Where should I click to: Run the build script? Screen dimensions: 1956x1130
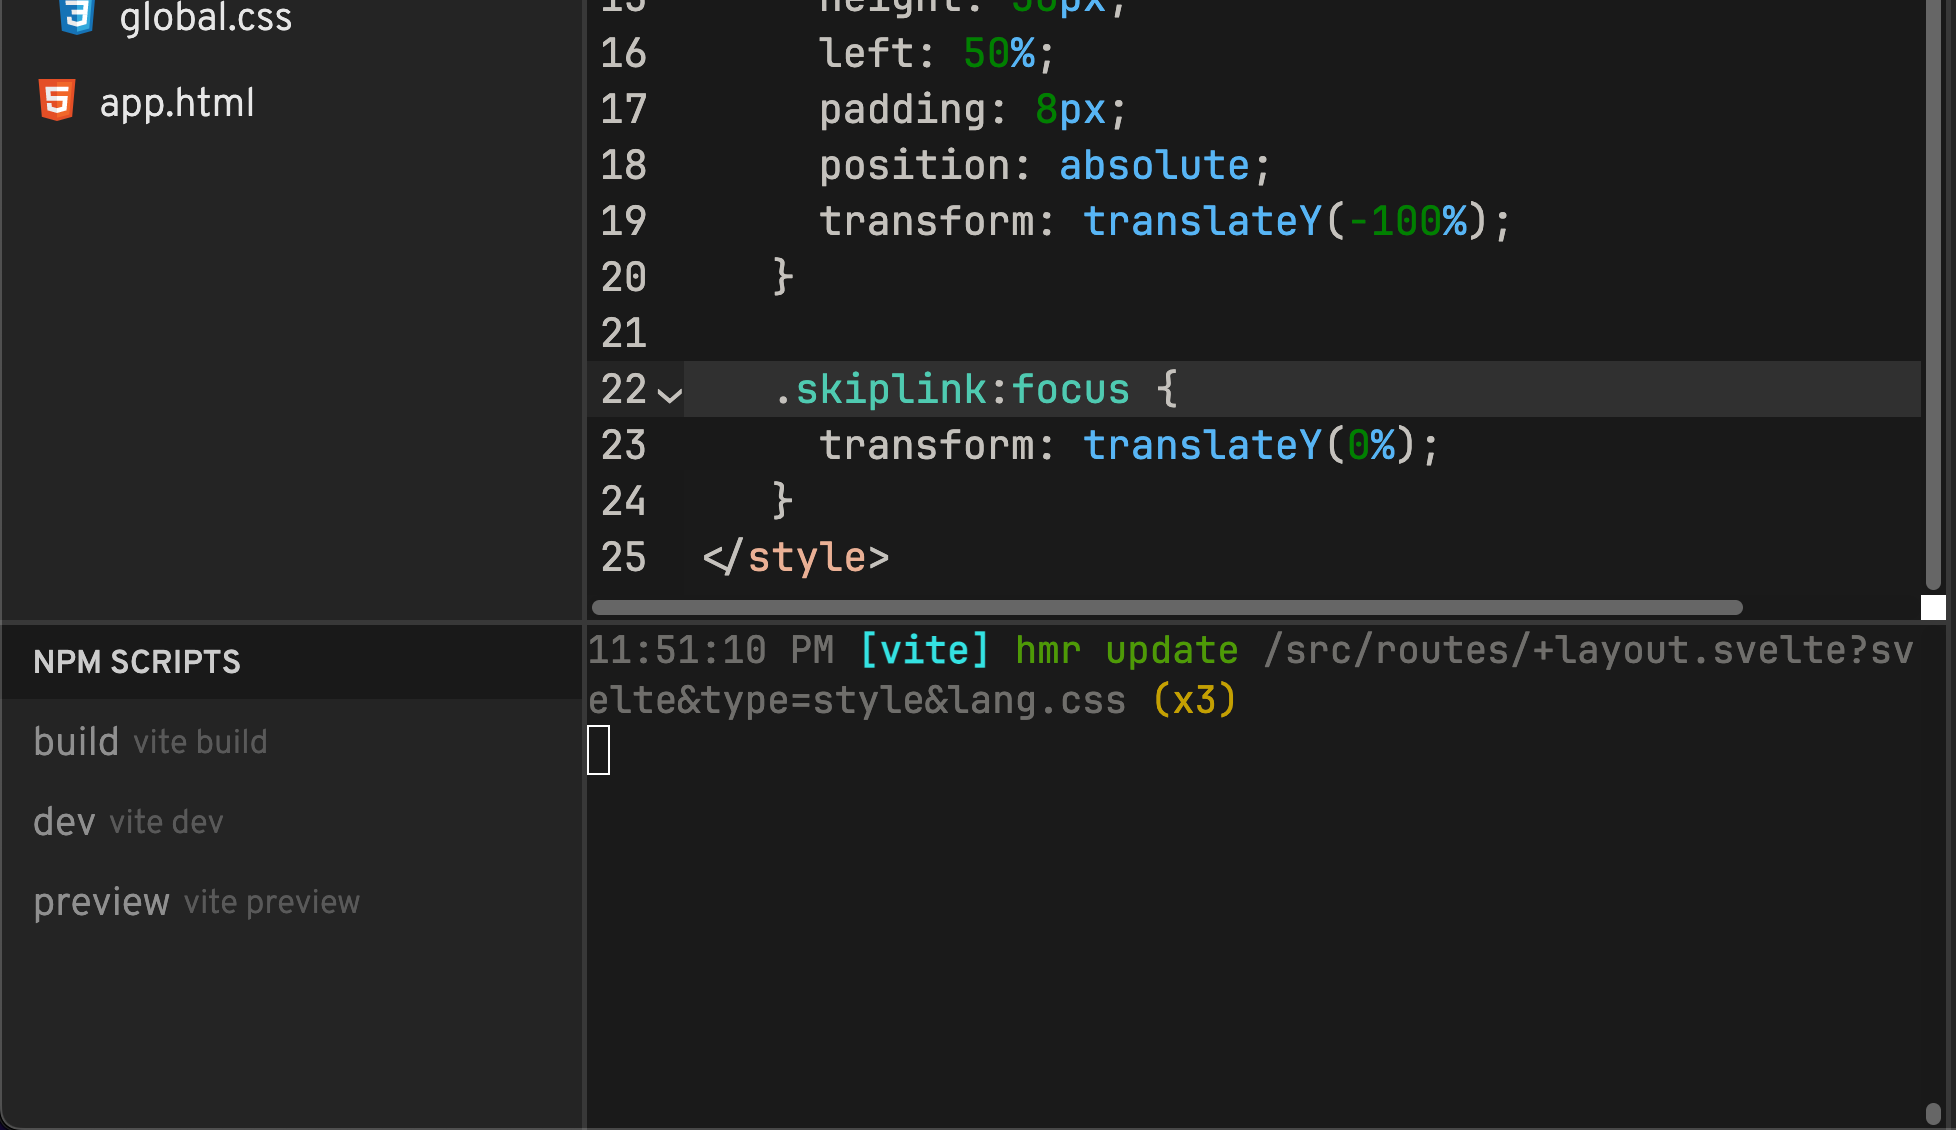[76, 741]
